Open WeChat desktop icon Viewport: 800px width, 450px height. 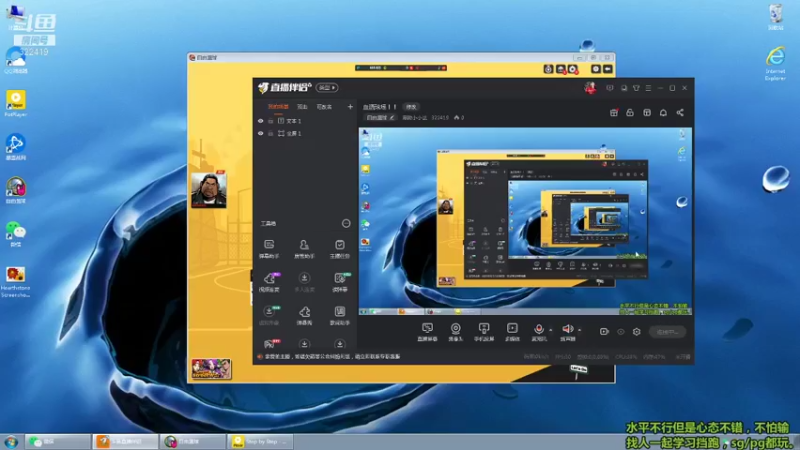(x=16, y=234)
